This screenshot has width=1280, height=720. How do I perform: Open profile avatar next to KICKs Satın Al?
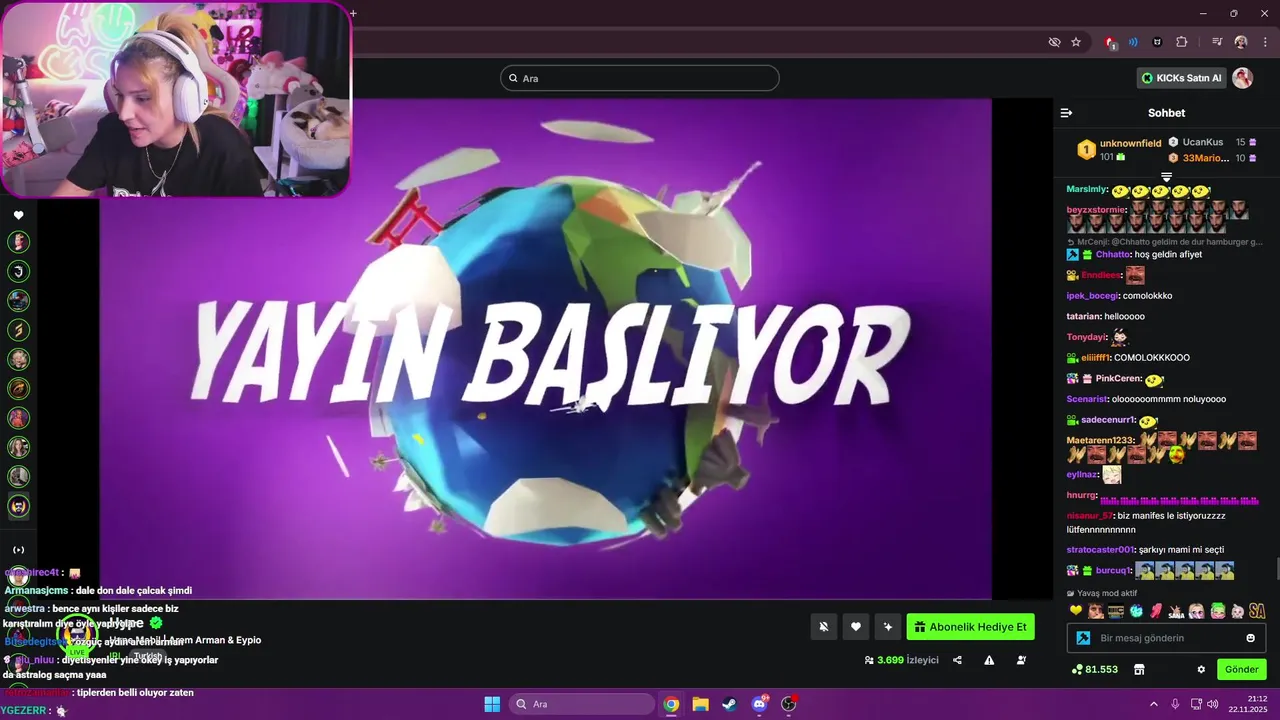(1242, 78)
